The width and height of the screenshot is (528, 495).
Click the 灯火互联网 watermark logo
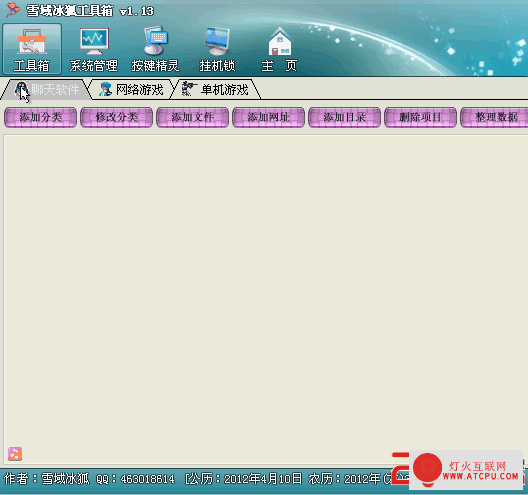click(x=466, y=470)
